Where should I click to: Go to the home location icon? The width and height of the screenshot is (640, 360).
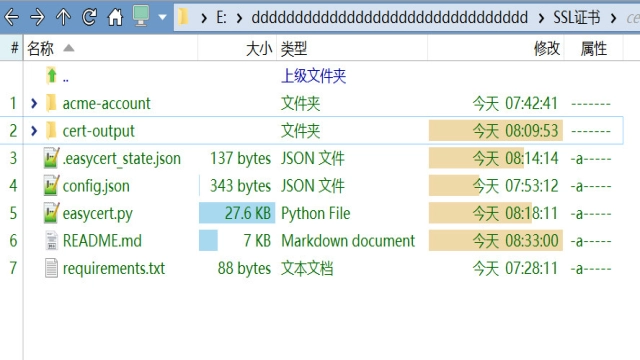[x=115, y=18]
